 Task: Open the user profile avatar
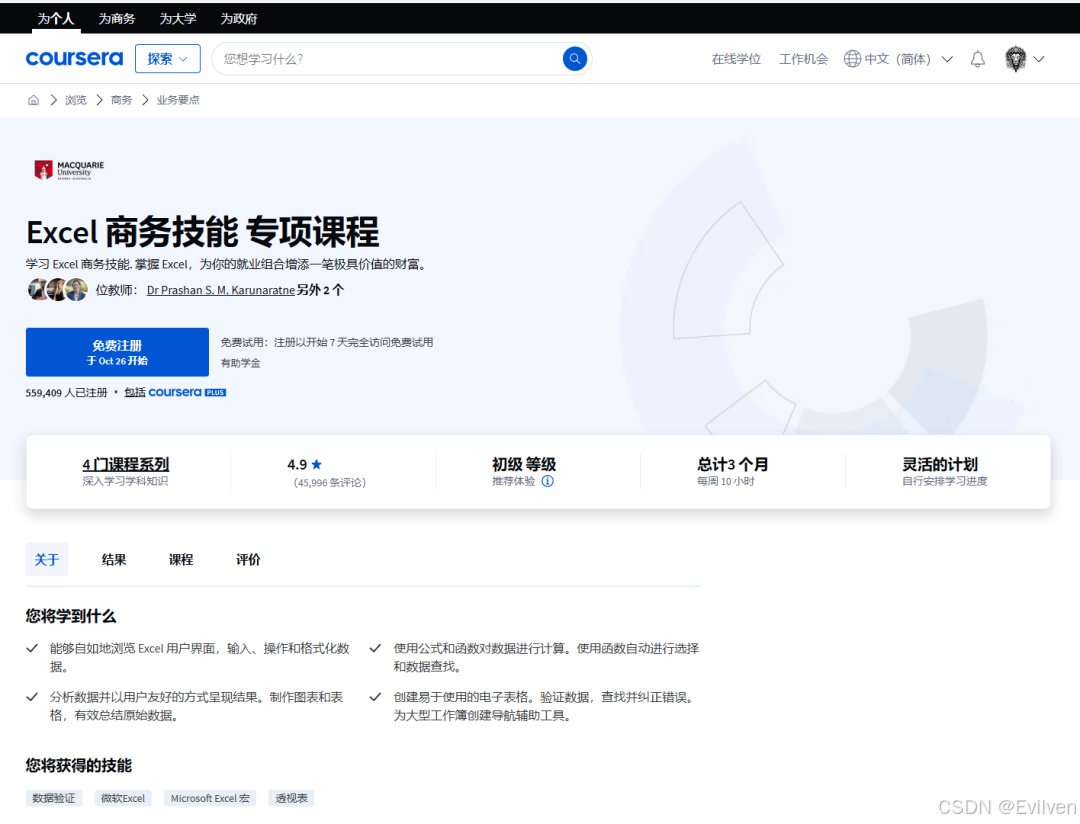1015,59
